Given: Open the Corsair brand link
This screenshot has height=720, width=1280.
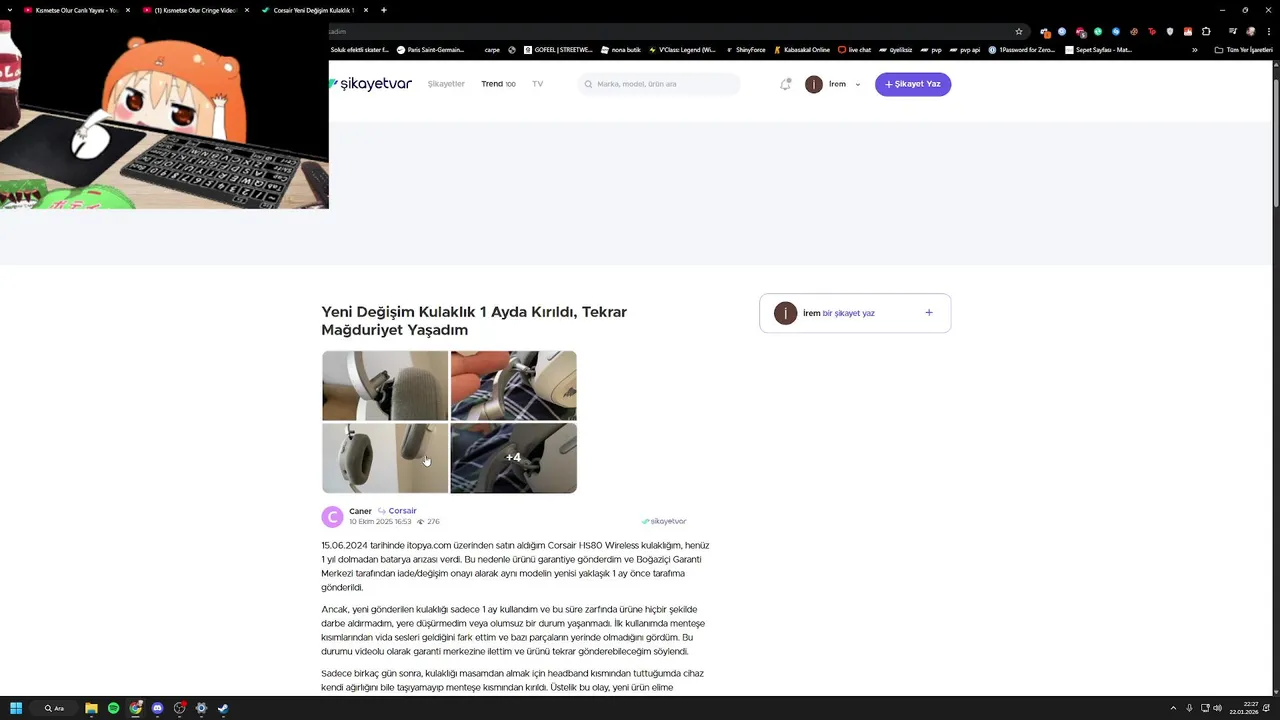Looking at the screenshot, I should pyautogui.click(x=402, y=511).
